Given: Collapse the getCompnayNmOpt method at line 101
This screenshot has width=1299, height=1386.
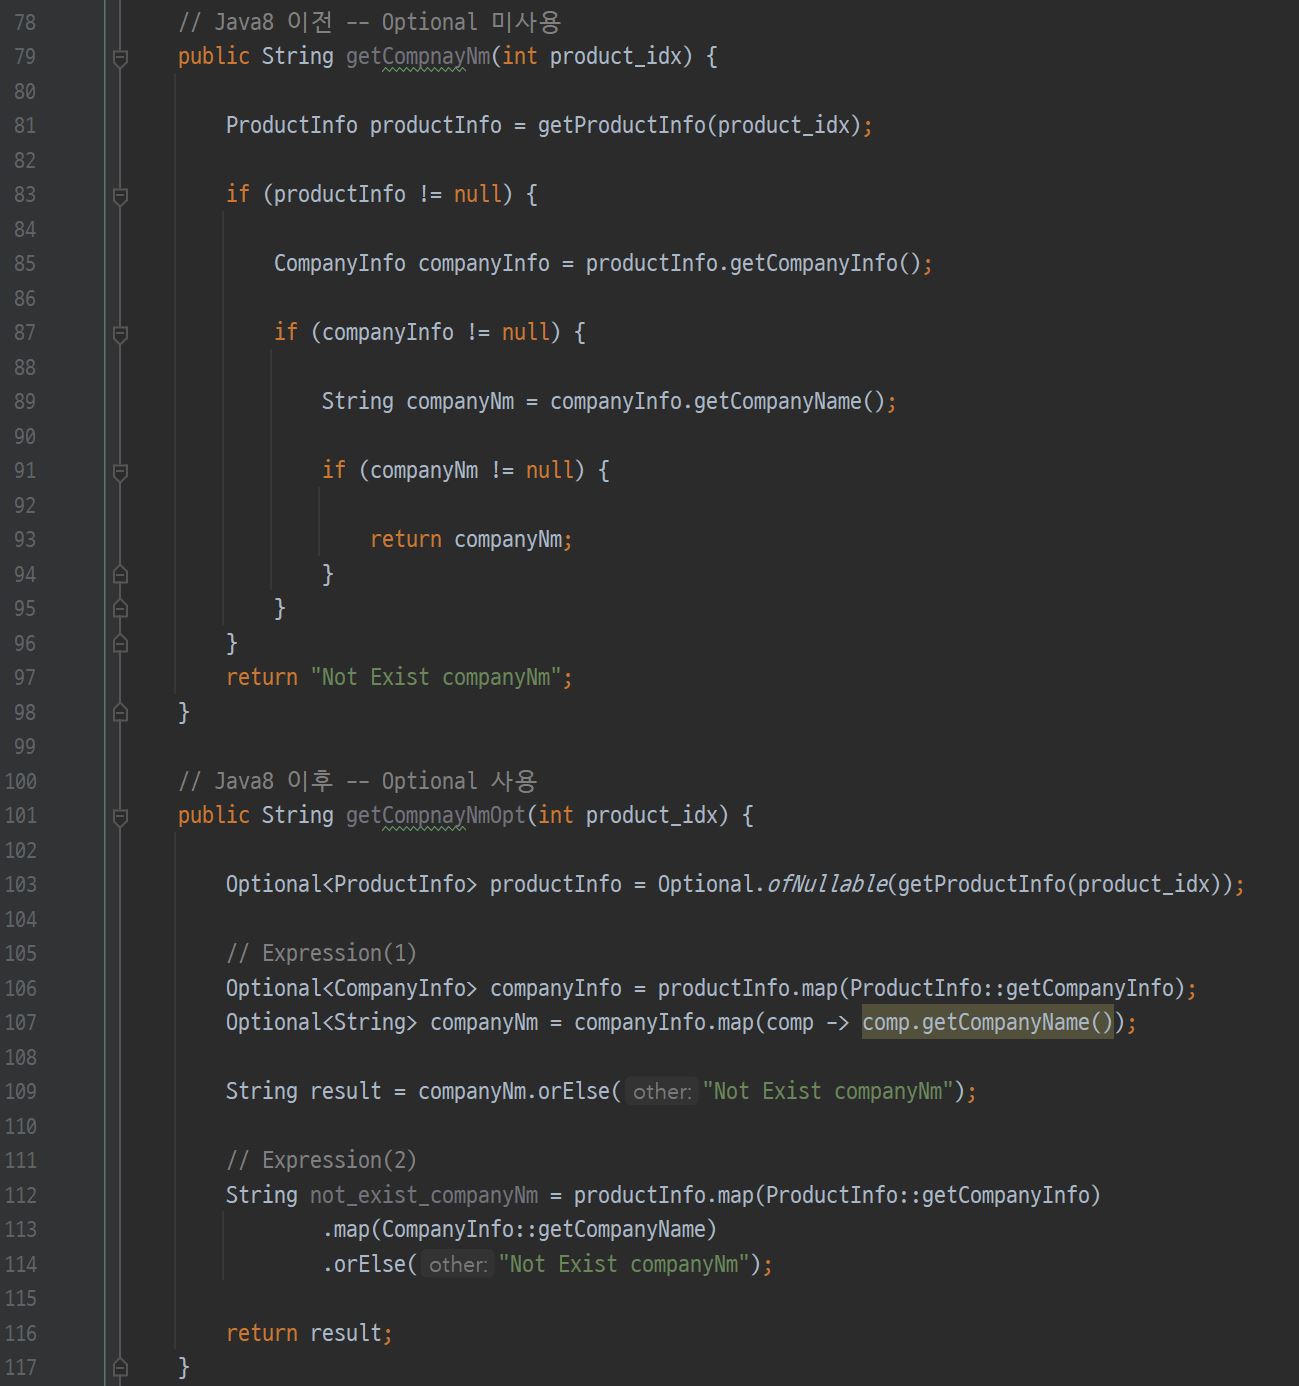Looking at the screenshot, I should (120, 817).
